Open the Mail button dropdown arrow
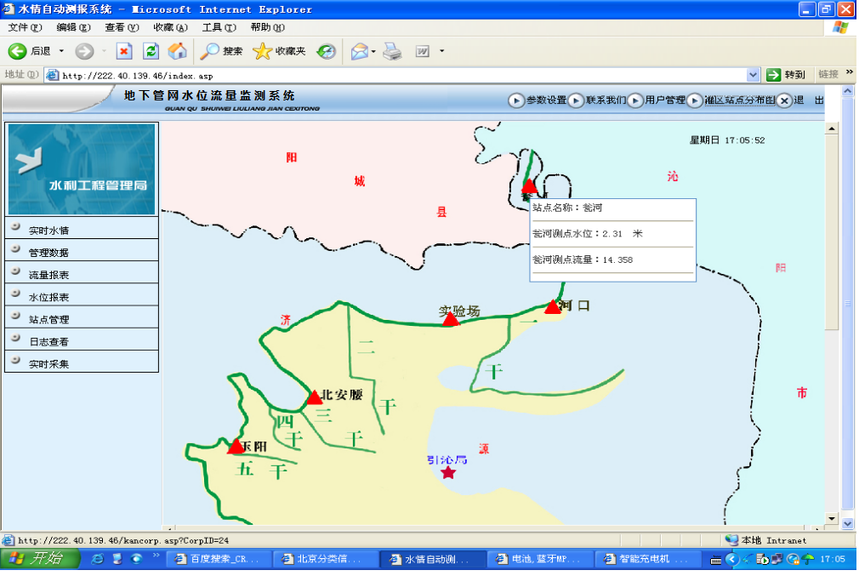This screenshot has width=859, height=576. tap(374, 52)
